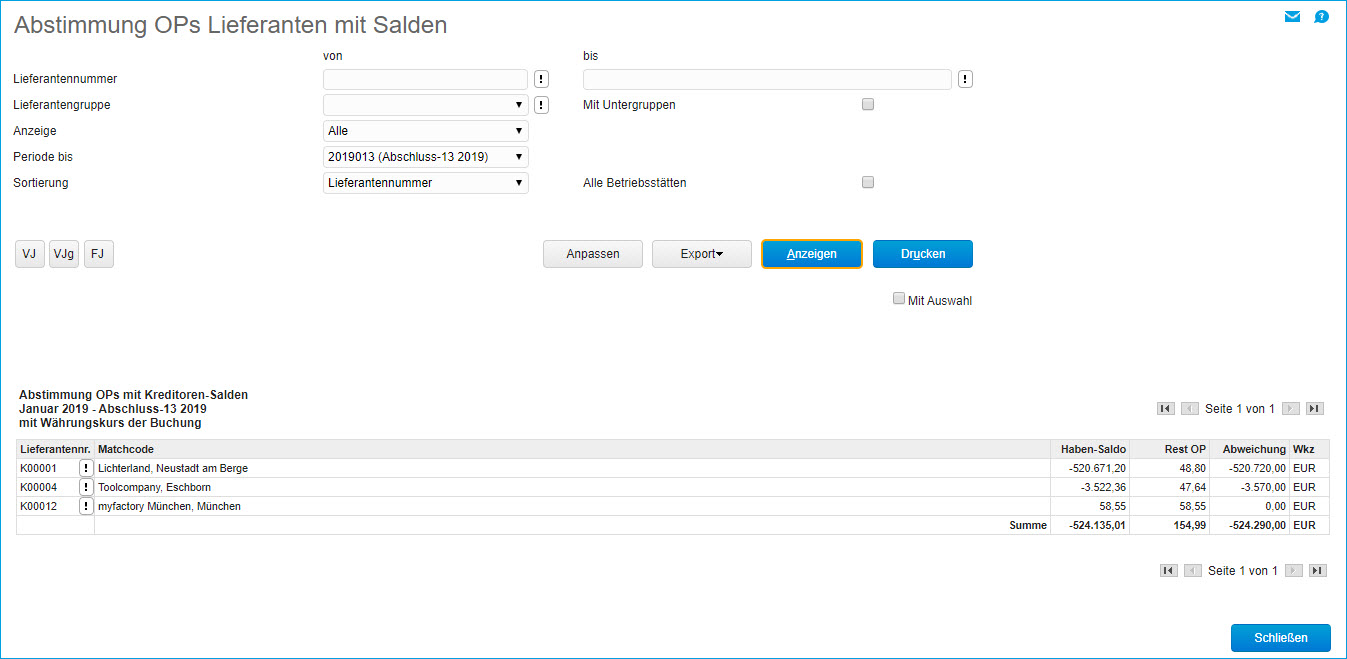1347x659 pixels.
Task: Open details icon for supplier K00001
Action: (x=86, y=468)
